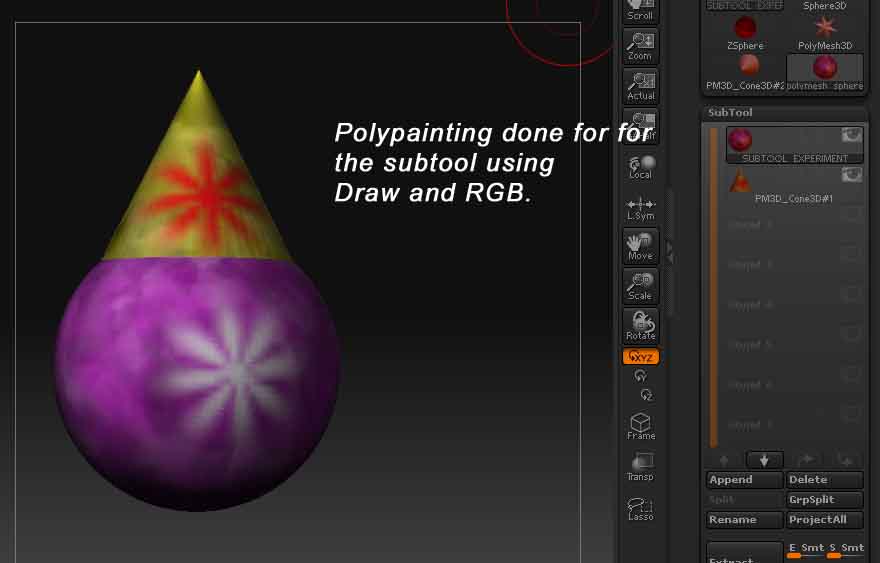This screenshot has width=880, height=563.
Task: Select the ZSphere tool thumbnail
Action: click(745, 33)
